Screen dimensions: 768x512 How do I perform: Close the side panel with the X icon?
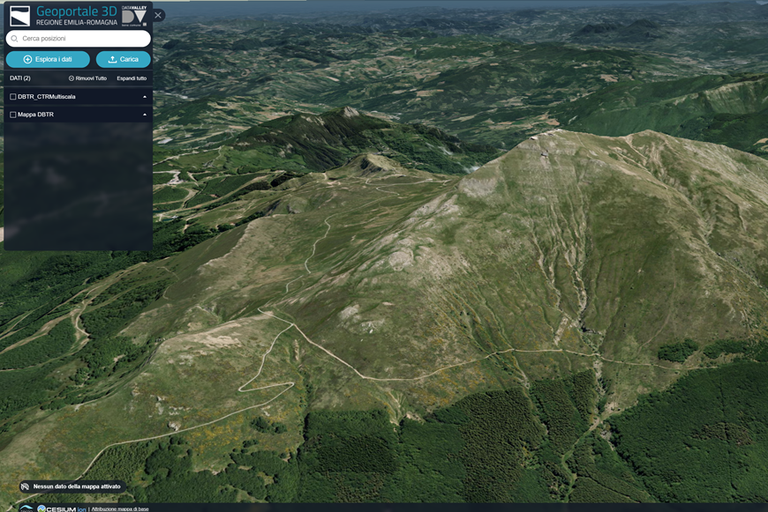(x=158, y=15)
